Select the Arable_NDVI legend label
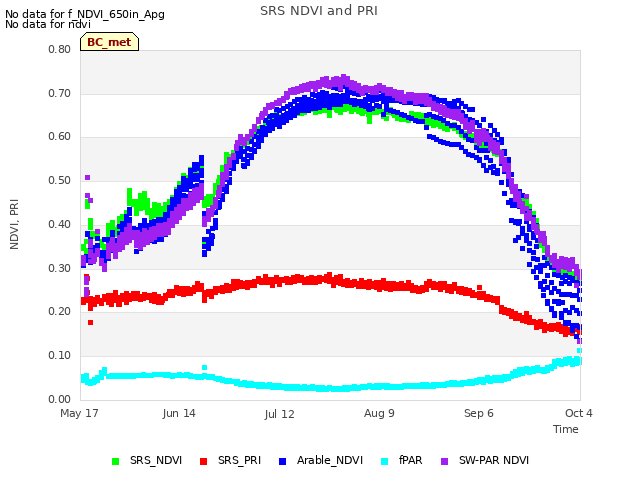 click(x=330, y=460)
